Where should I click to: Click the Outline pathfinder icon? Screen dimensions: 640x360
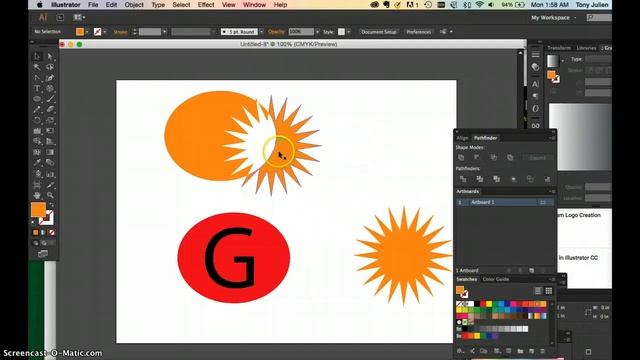point(530,179)
